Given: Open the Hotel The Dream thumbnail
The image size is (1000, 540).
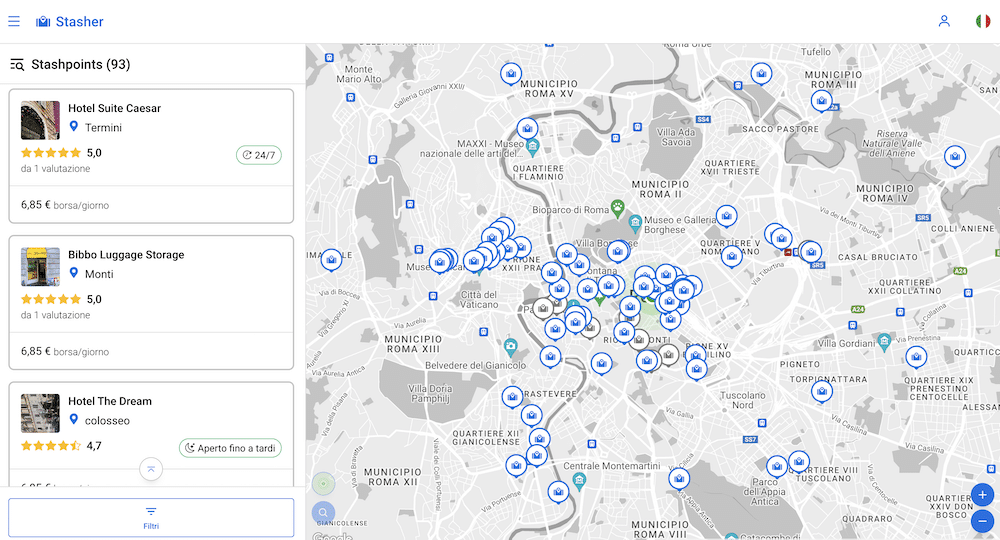Looking at the screenshot, I should pos(40,413).
